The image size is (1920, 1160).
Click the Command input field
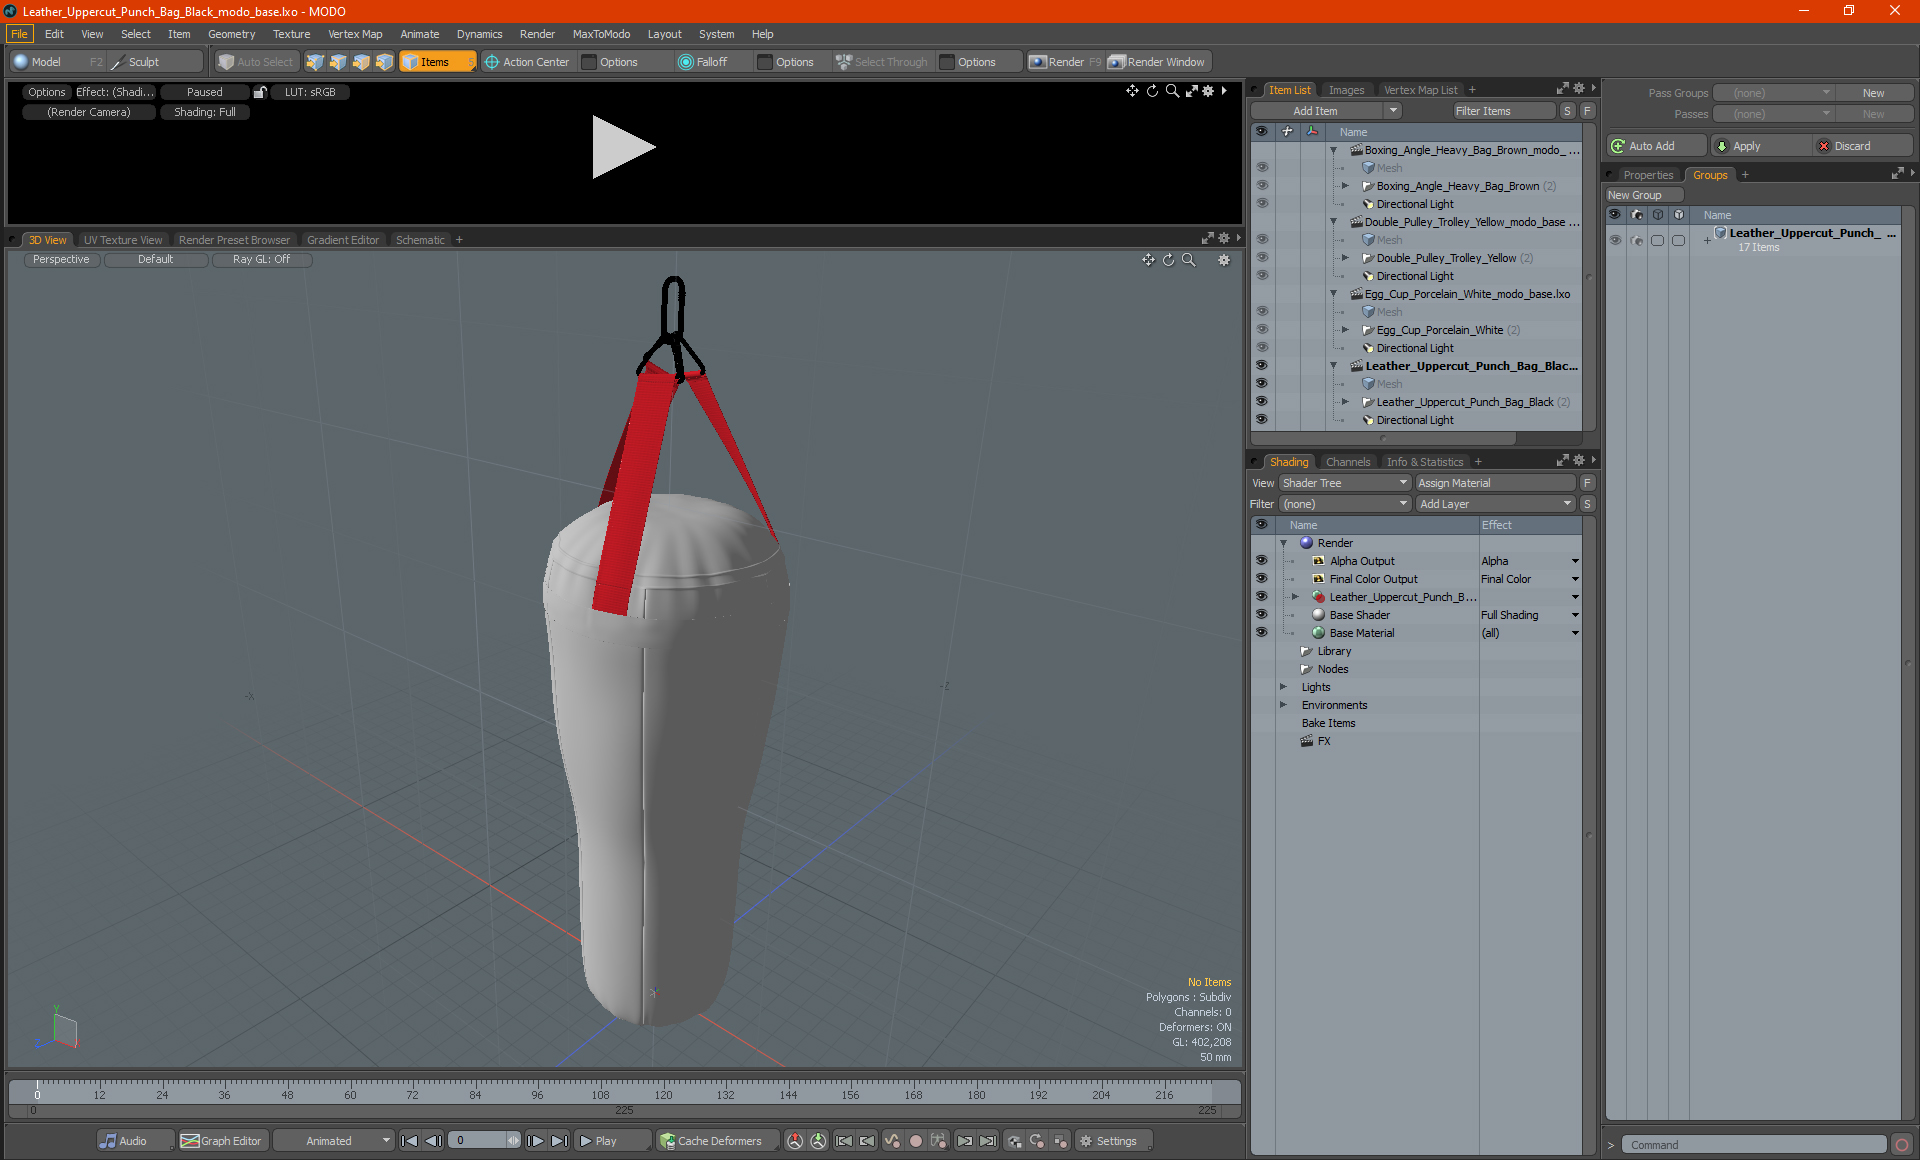click(1754, 1145)
